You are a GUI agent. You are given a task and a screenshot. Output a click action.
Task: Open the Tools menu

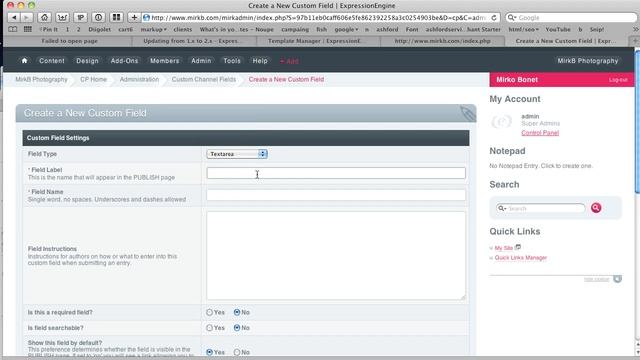point(232,60)
